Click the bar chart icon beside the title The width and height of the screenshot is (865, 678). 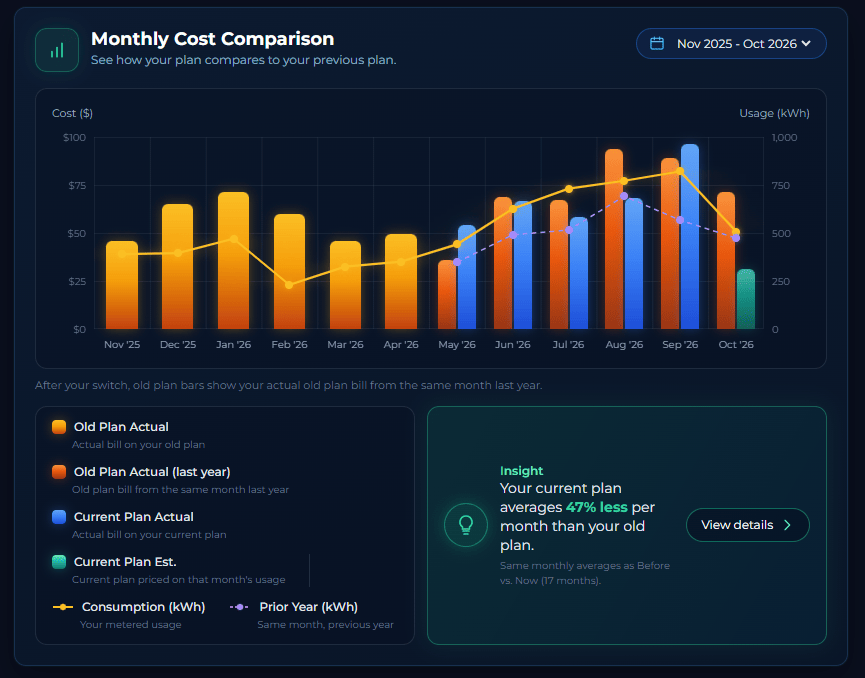tap(57, 50)
